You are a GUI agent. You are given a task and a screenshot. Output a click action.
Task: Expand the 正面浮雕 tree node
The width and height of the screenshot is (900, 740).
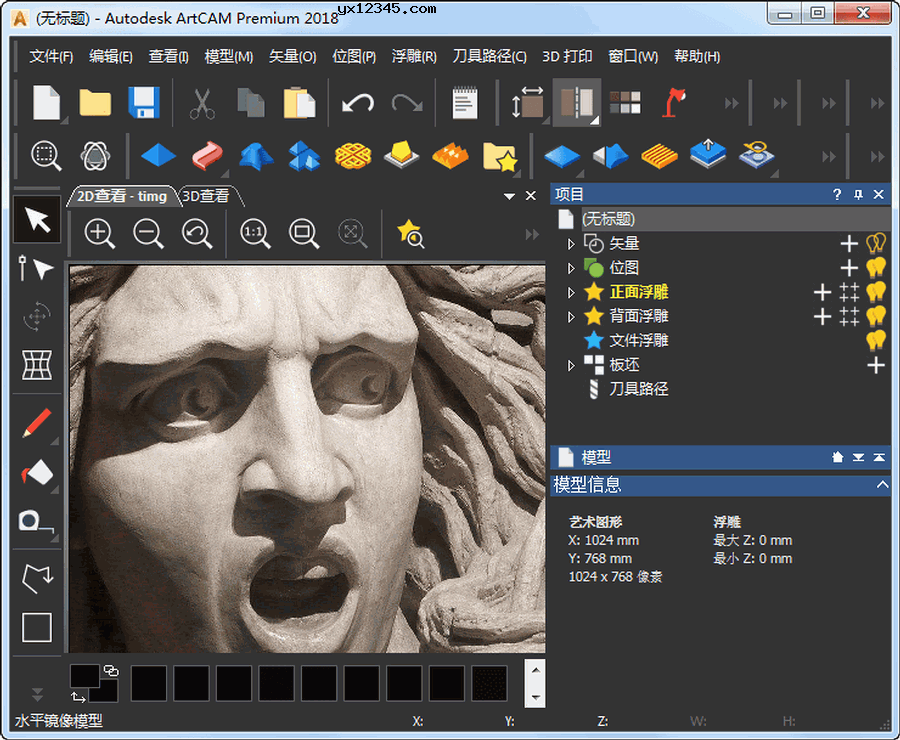click(x=571, y=292)
